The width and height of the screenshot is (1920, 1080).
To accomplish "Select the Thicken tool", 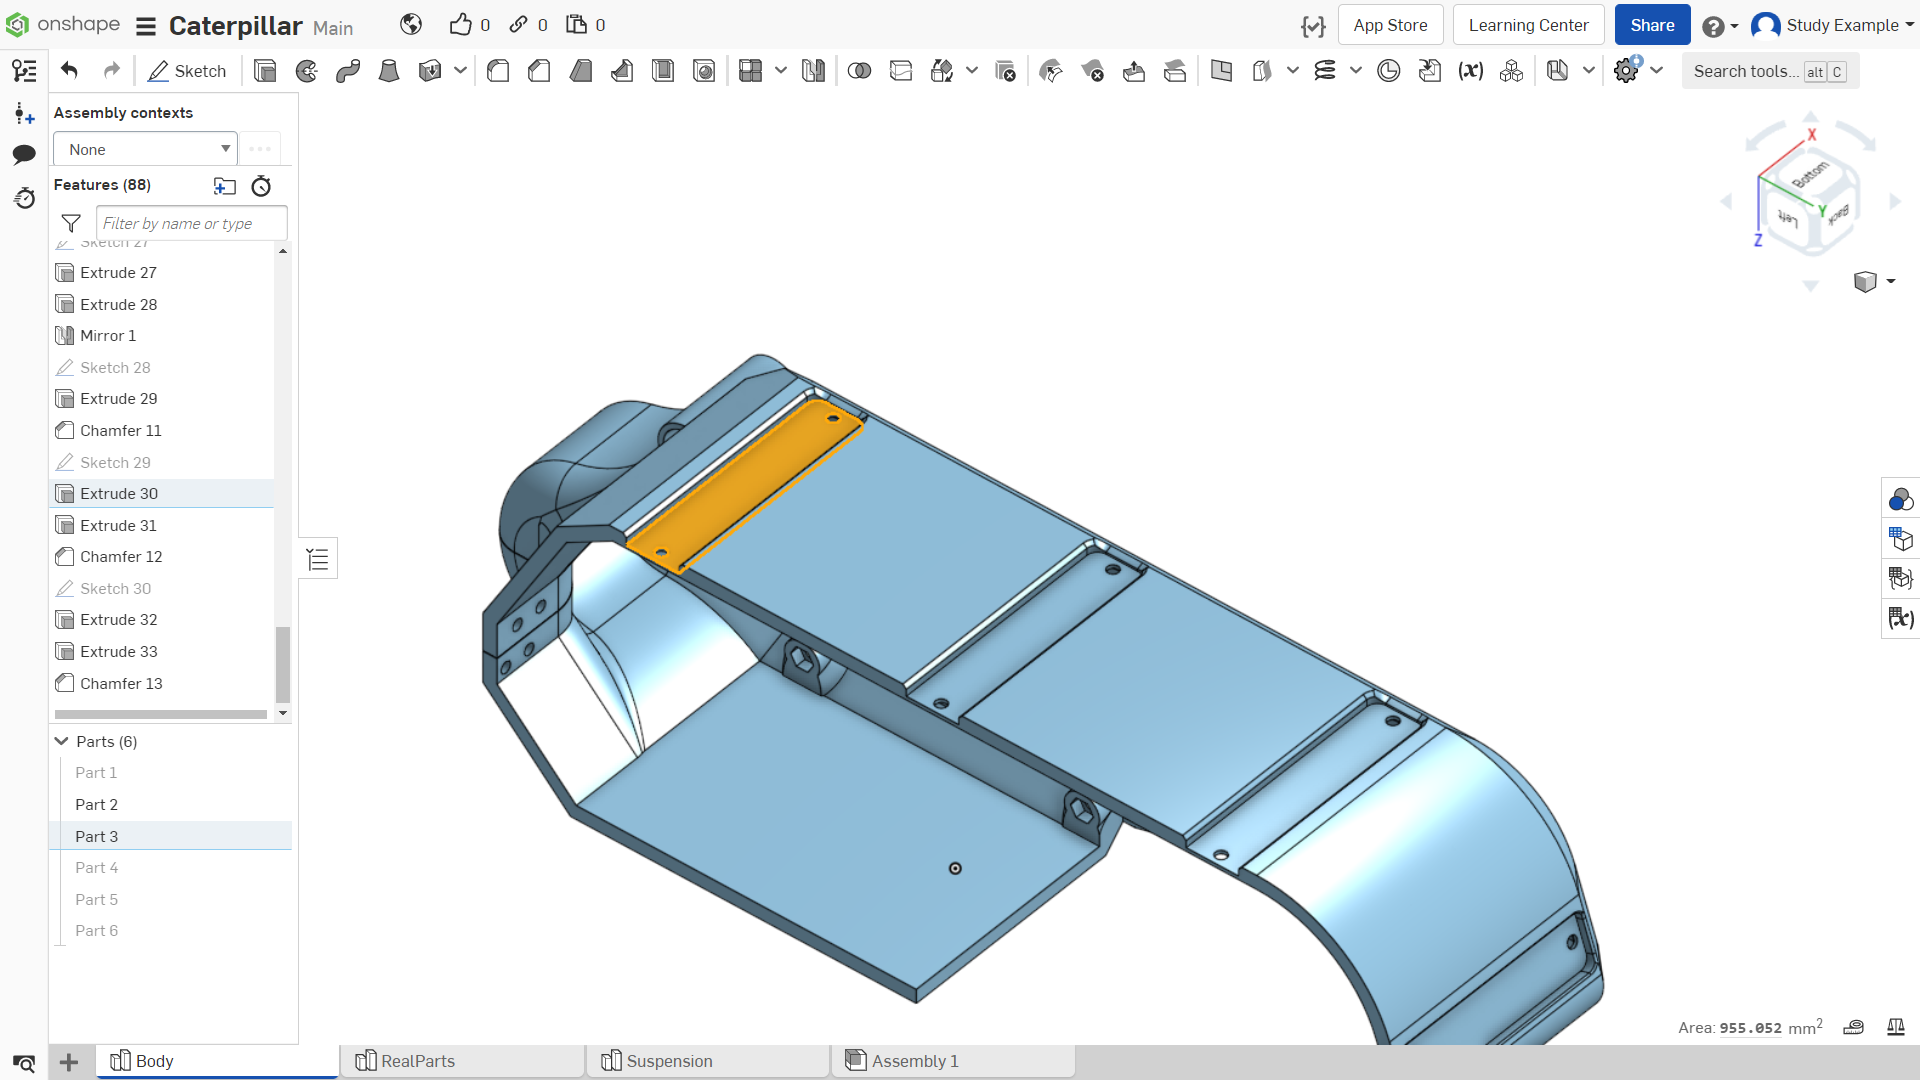I will (x=430, y=71).
